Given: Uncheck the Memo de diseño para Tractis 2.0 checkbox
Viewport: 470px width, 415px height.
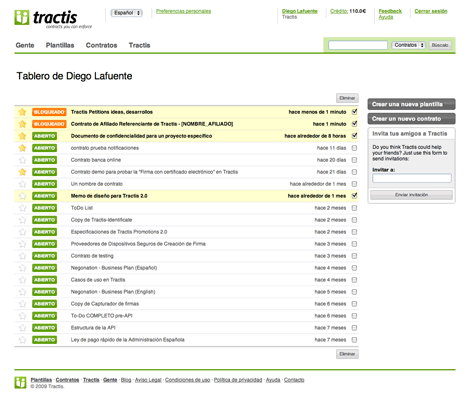Looking at the screenshot, I should coord(354,196).
